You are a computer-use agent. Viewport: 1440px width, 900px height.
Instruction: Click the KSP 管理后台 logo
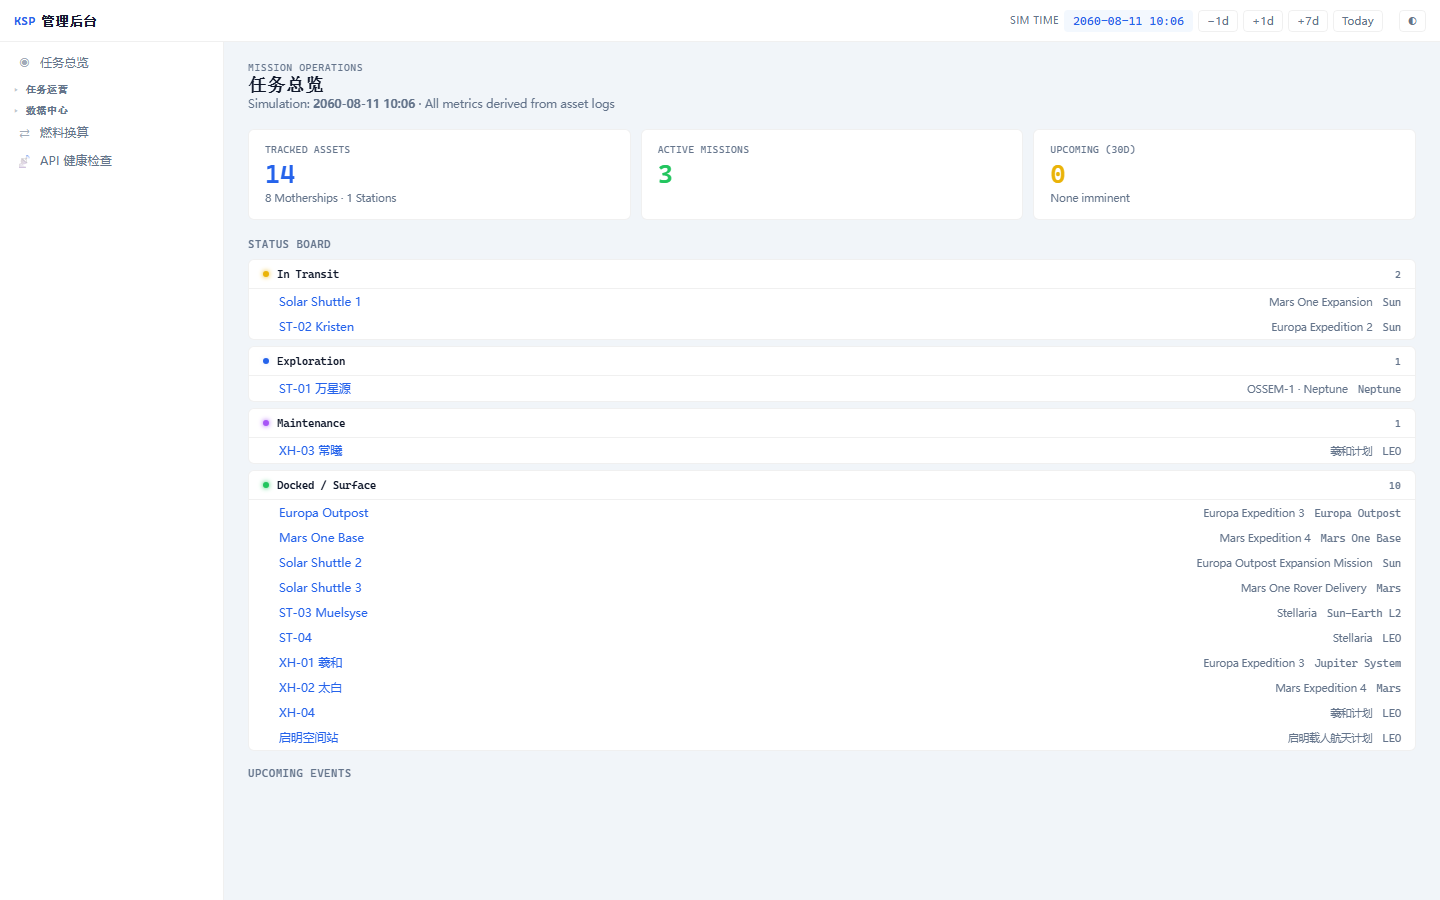coord(55,21)
